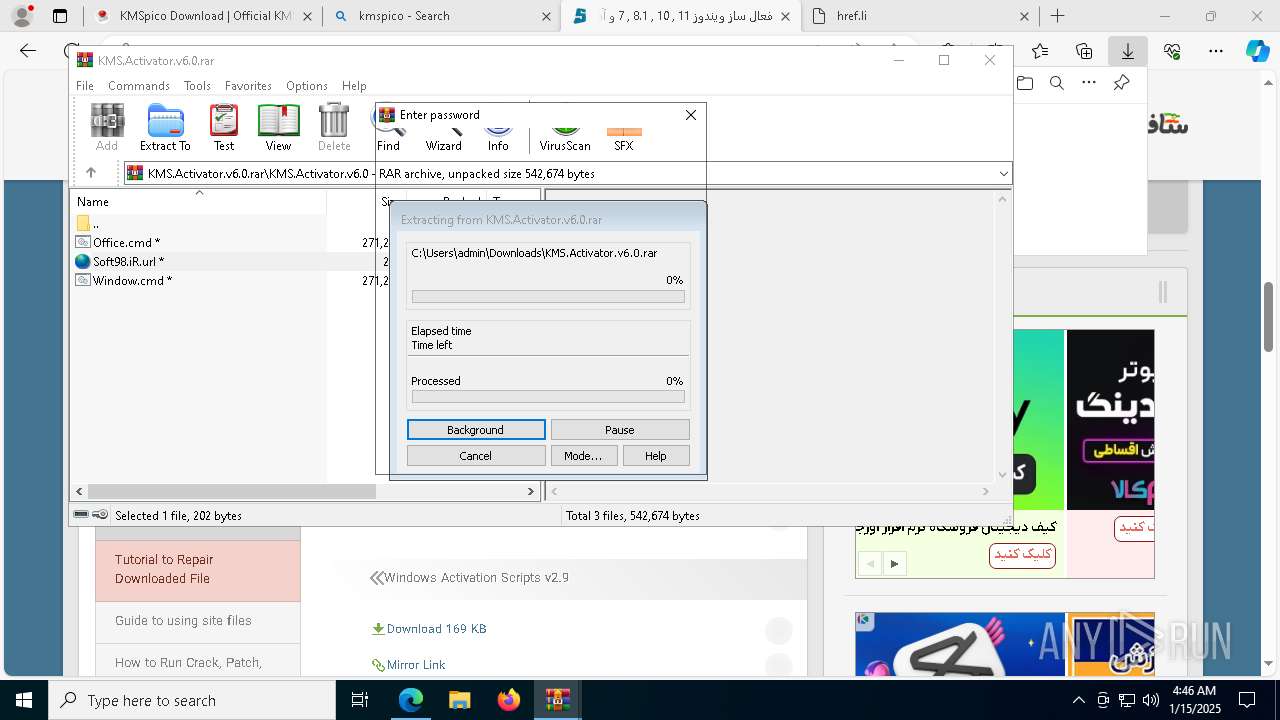Click Help in the extraction dialog

coord(656,456)
